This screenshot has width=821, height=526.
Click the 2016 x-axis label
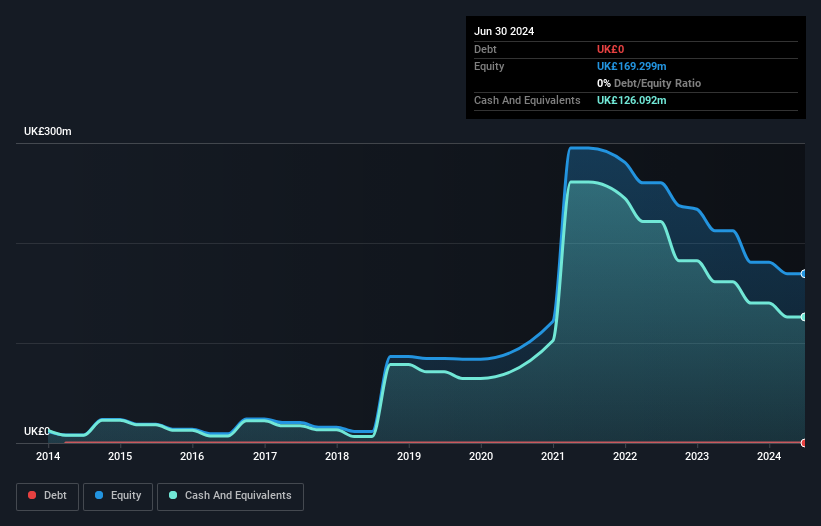[x=192, y=456]
